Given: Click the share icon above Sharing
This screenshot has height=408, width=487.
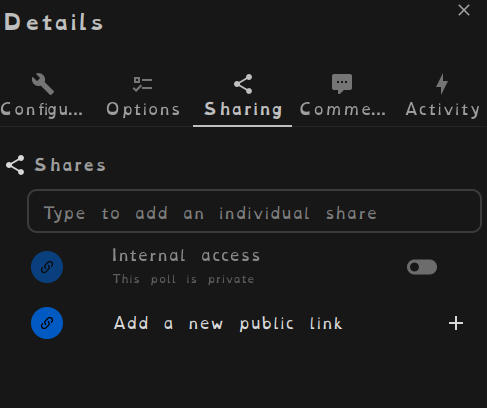Looking at the screenshot, I should pyautogui.click(x=243, y=84).
